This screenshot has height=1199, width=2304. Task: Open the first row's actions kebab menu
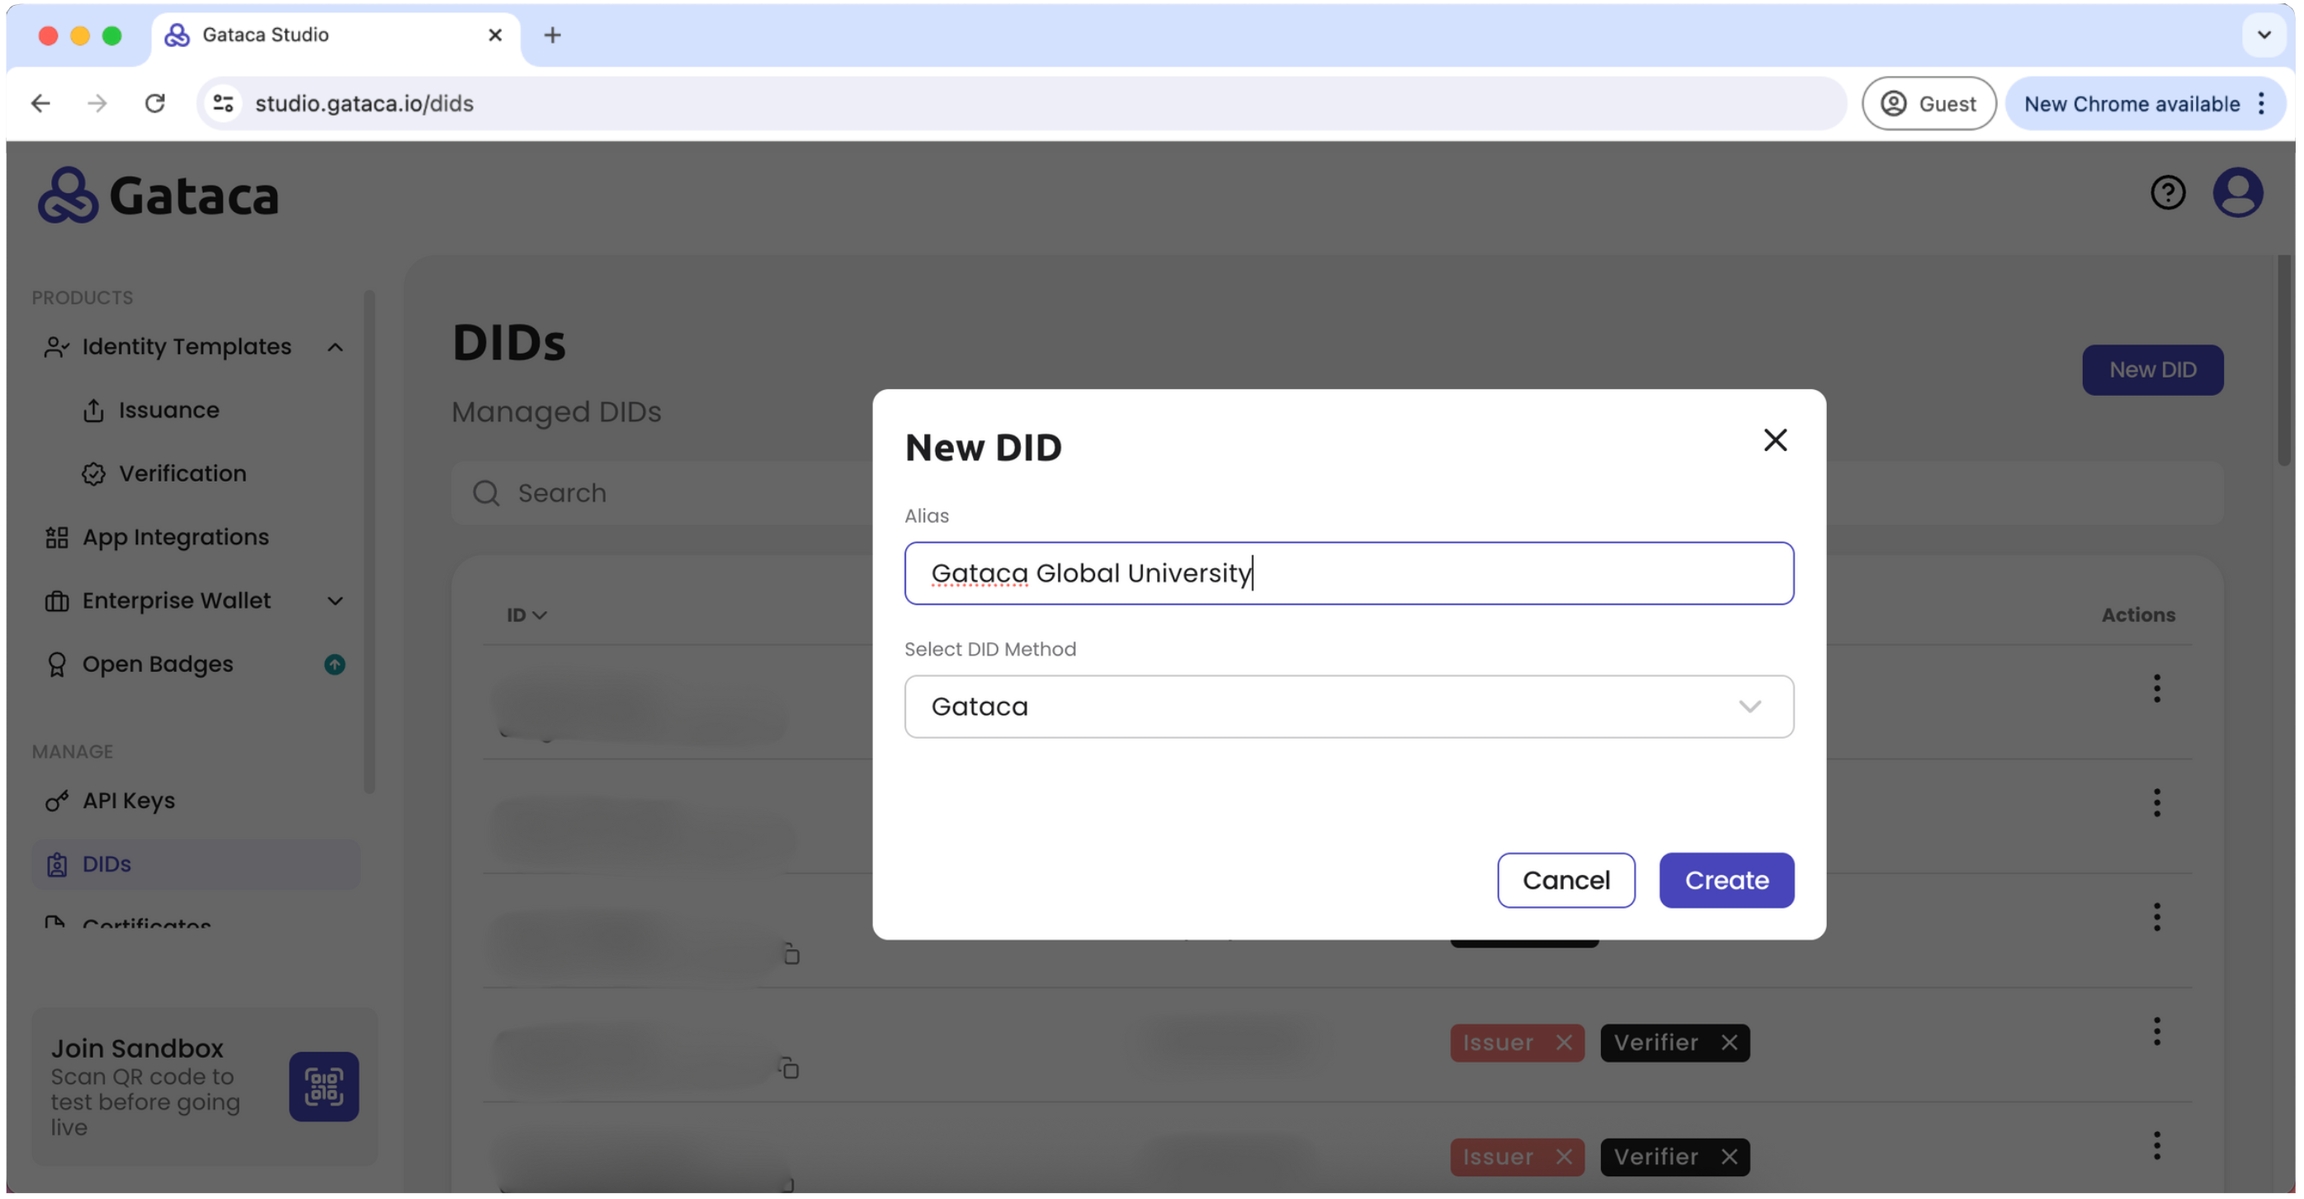point(2157,688)
